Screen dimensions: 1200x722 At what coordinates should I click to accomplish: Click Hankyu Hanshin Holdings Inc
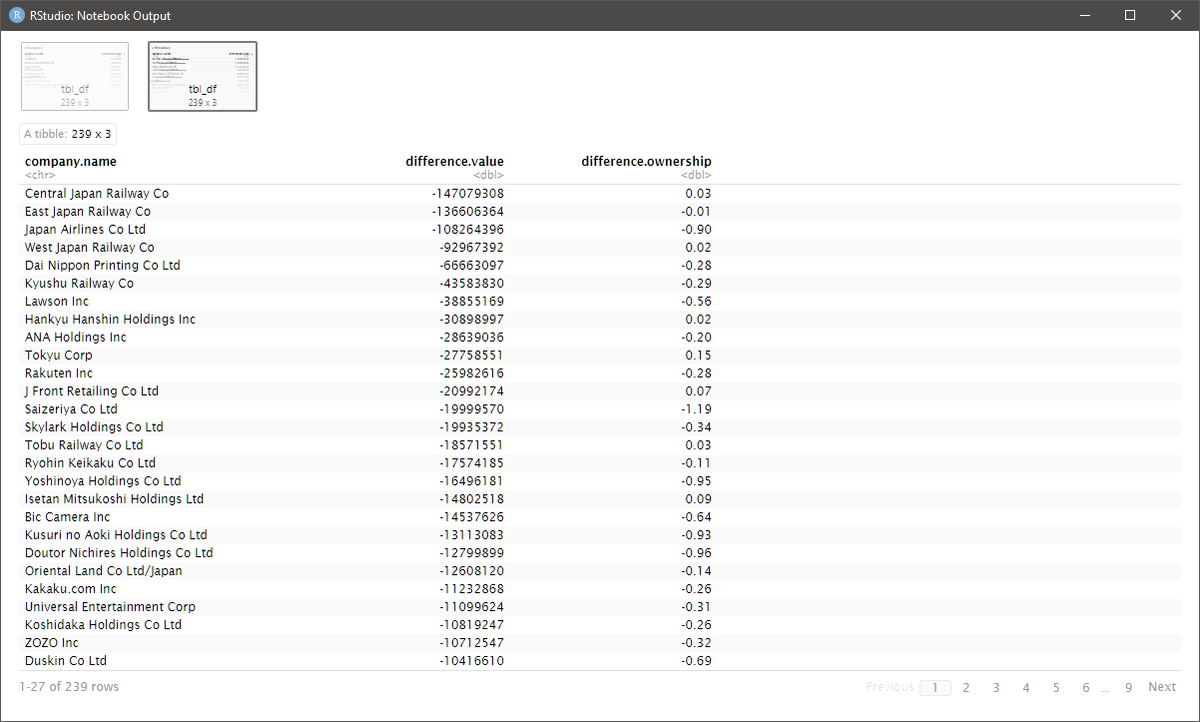coord(110,319)
